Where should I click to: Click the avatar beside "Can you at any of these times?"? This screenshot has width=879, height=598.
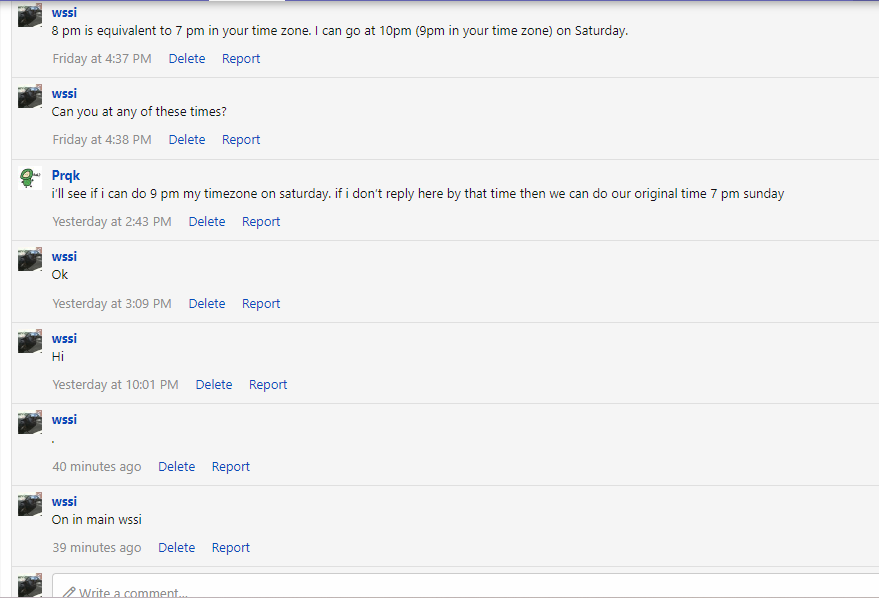coord(30,97)
